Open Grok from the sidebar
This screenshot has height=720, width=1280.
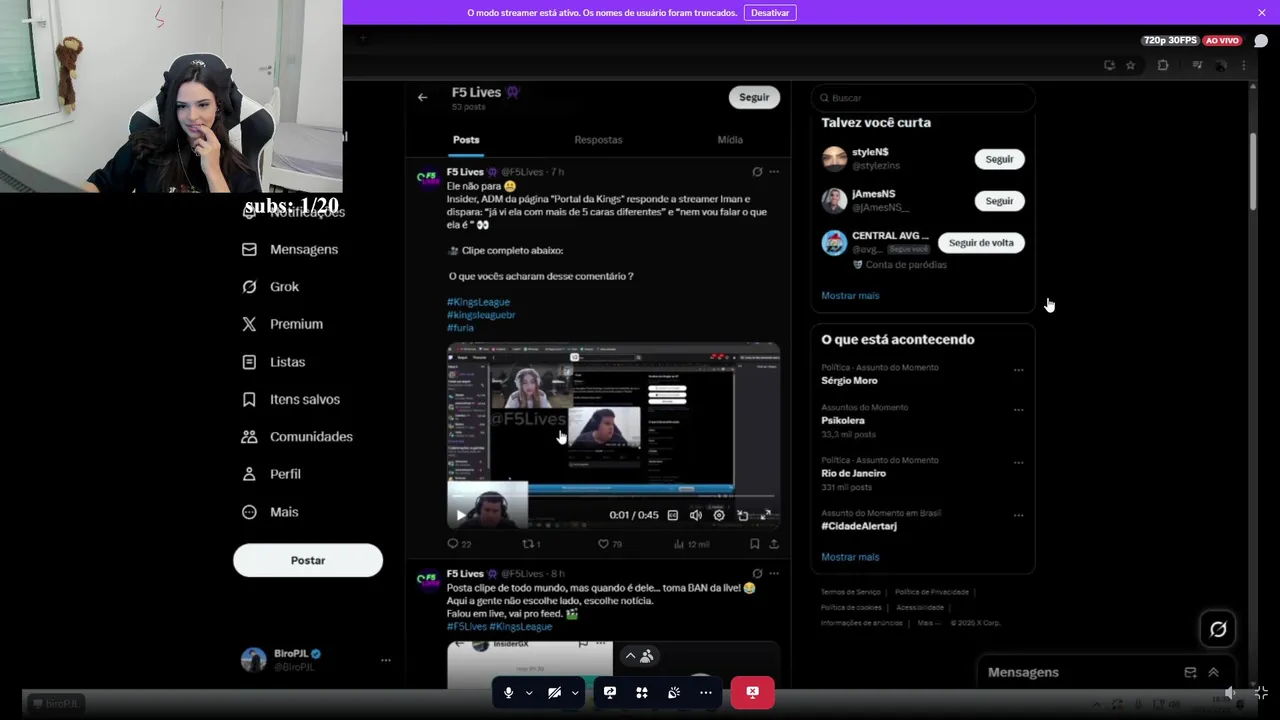(270, 286)
